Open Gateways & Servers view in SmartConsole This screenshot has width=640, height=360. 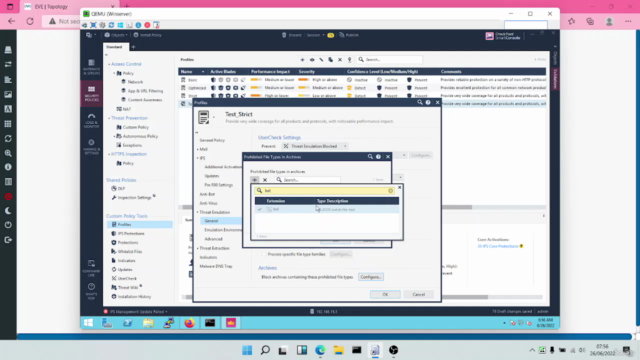pos(91,67)
